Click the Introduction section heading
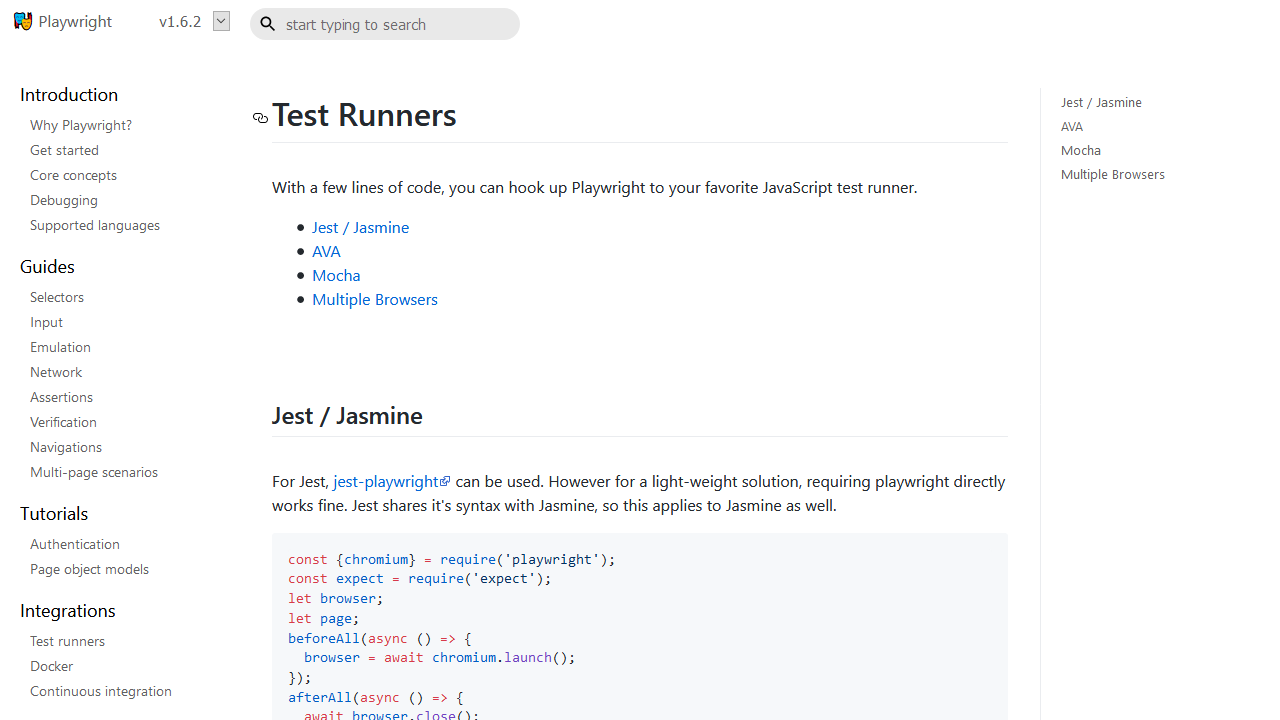1280x720 pixels. [69, 94]
